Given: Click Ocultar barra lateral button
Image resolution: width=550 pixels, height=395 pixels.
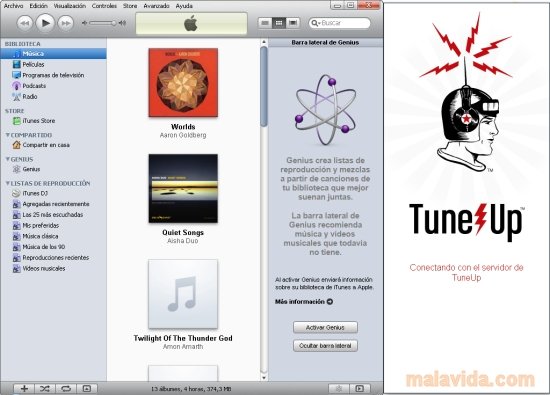Looking at the screenshot, I should pyautogui.click(x=325, y=346).
